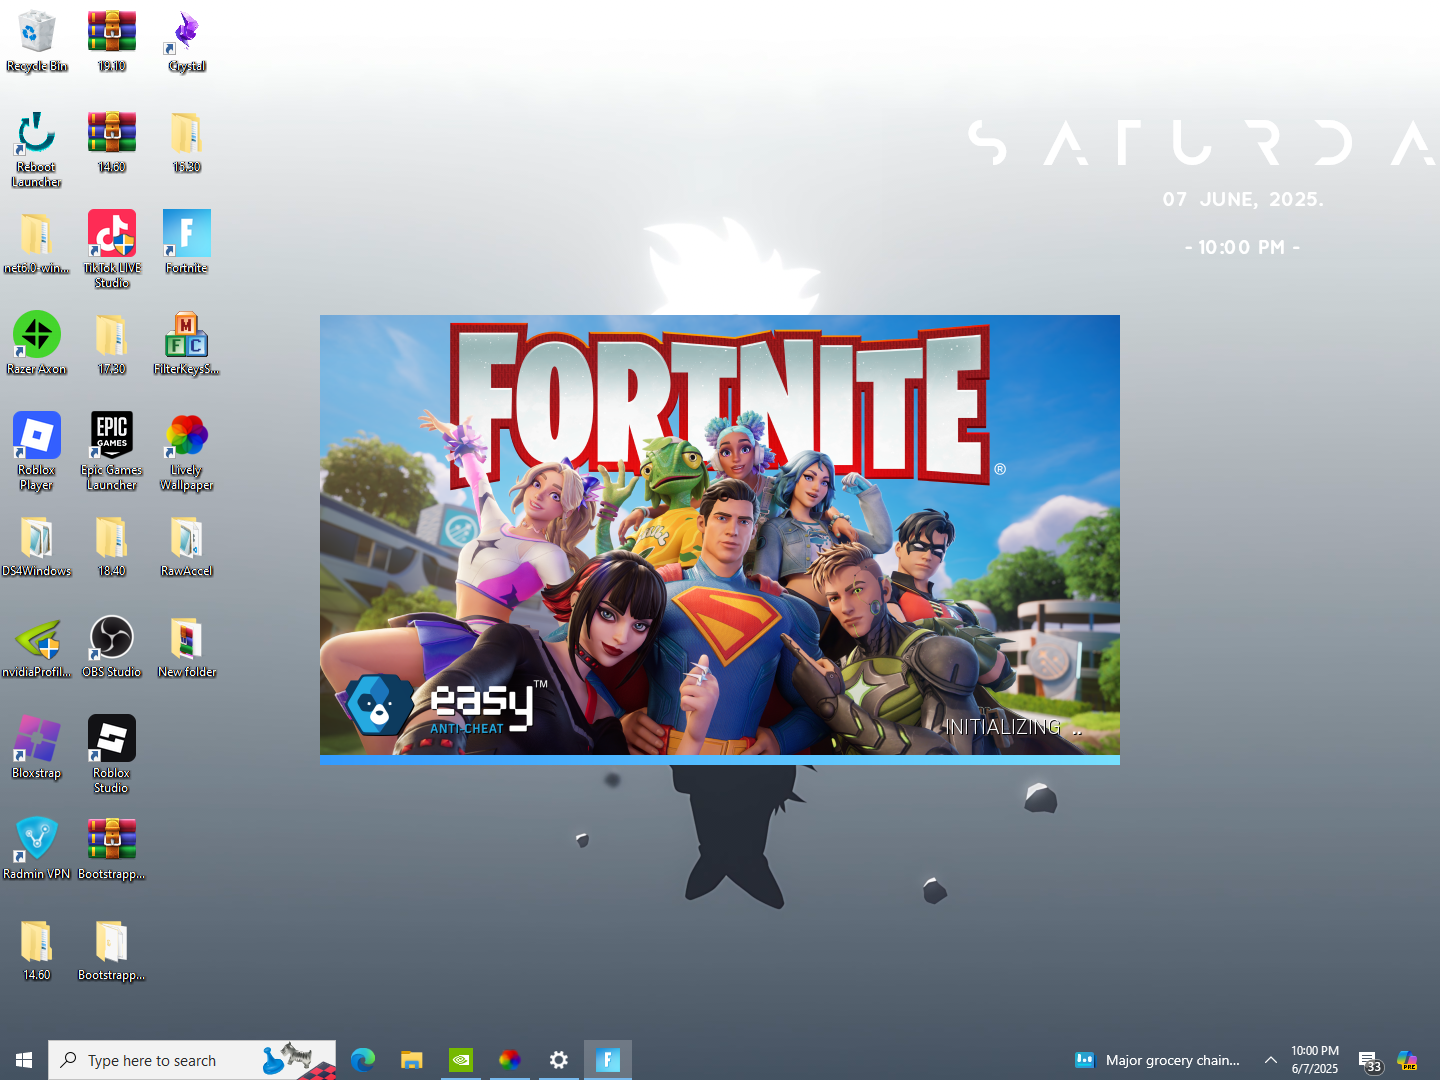Open Microsoft Edge from taskbar
This screenshot has width=1440, height=1080.
click(x=363, y=1060)
